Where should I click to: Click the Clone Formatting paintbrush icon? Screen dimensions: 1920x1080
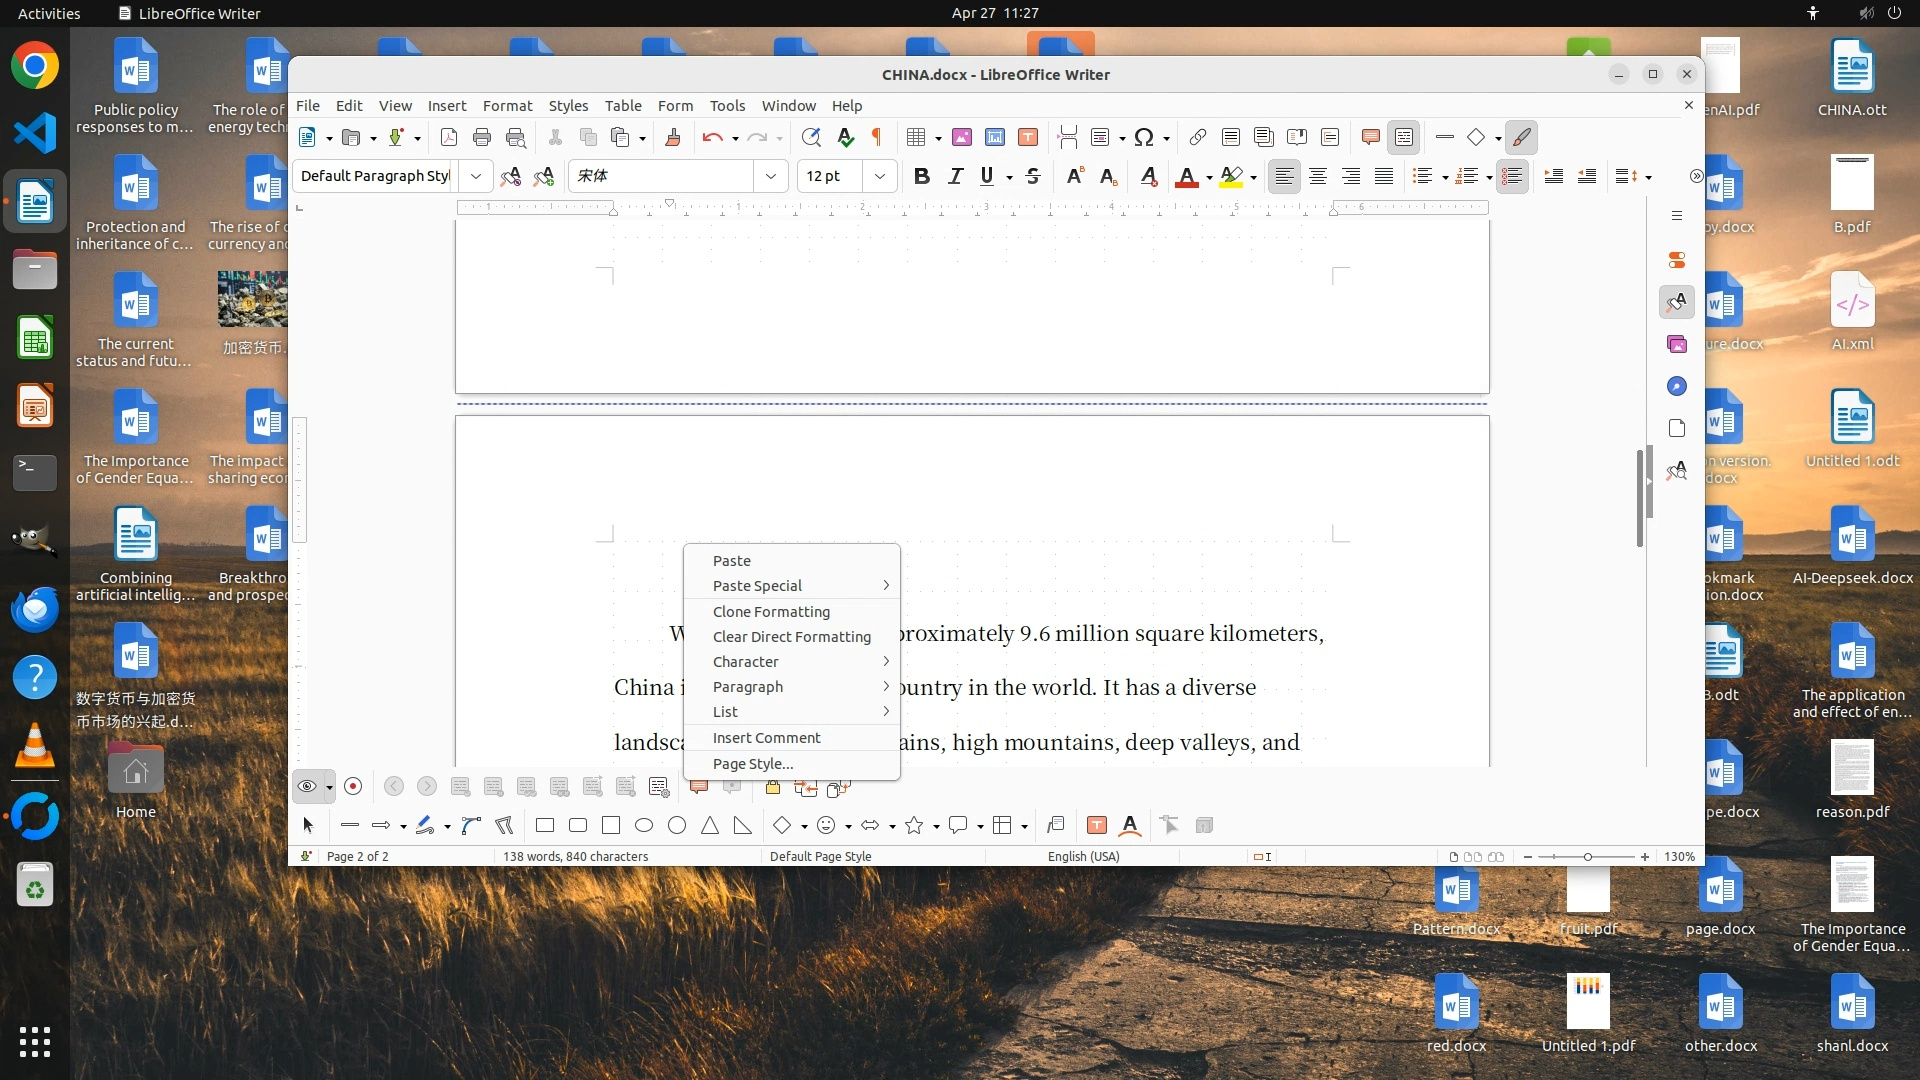click(x=673, y=138)
